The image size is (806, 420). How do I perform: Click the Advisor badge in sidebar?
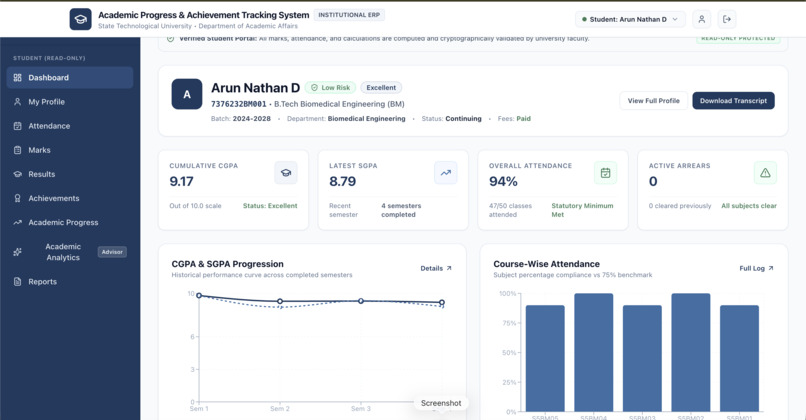point(112,252)
